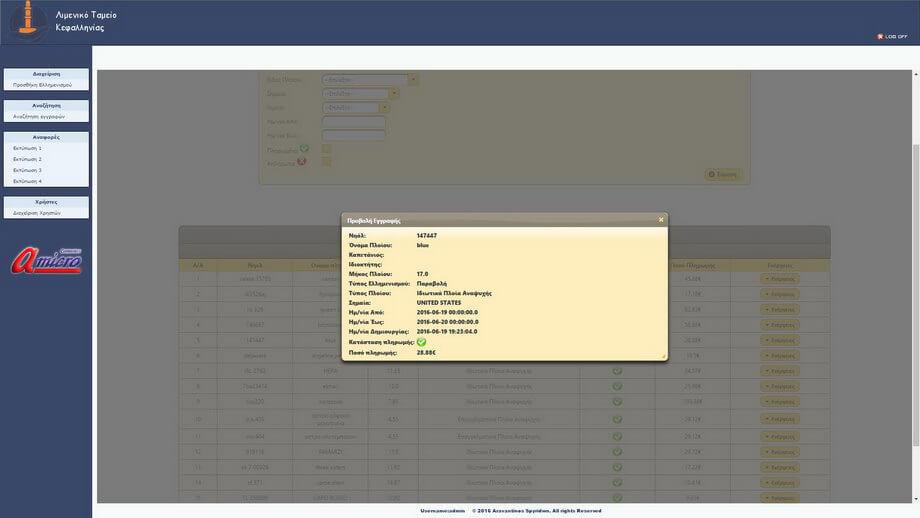Click green check status icon in row 7
Image resolution: width=920 pixels, height=518 pixels.
[x=617, y=371]
